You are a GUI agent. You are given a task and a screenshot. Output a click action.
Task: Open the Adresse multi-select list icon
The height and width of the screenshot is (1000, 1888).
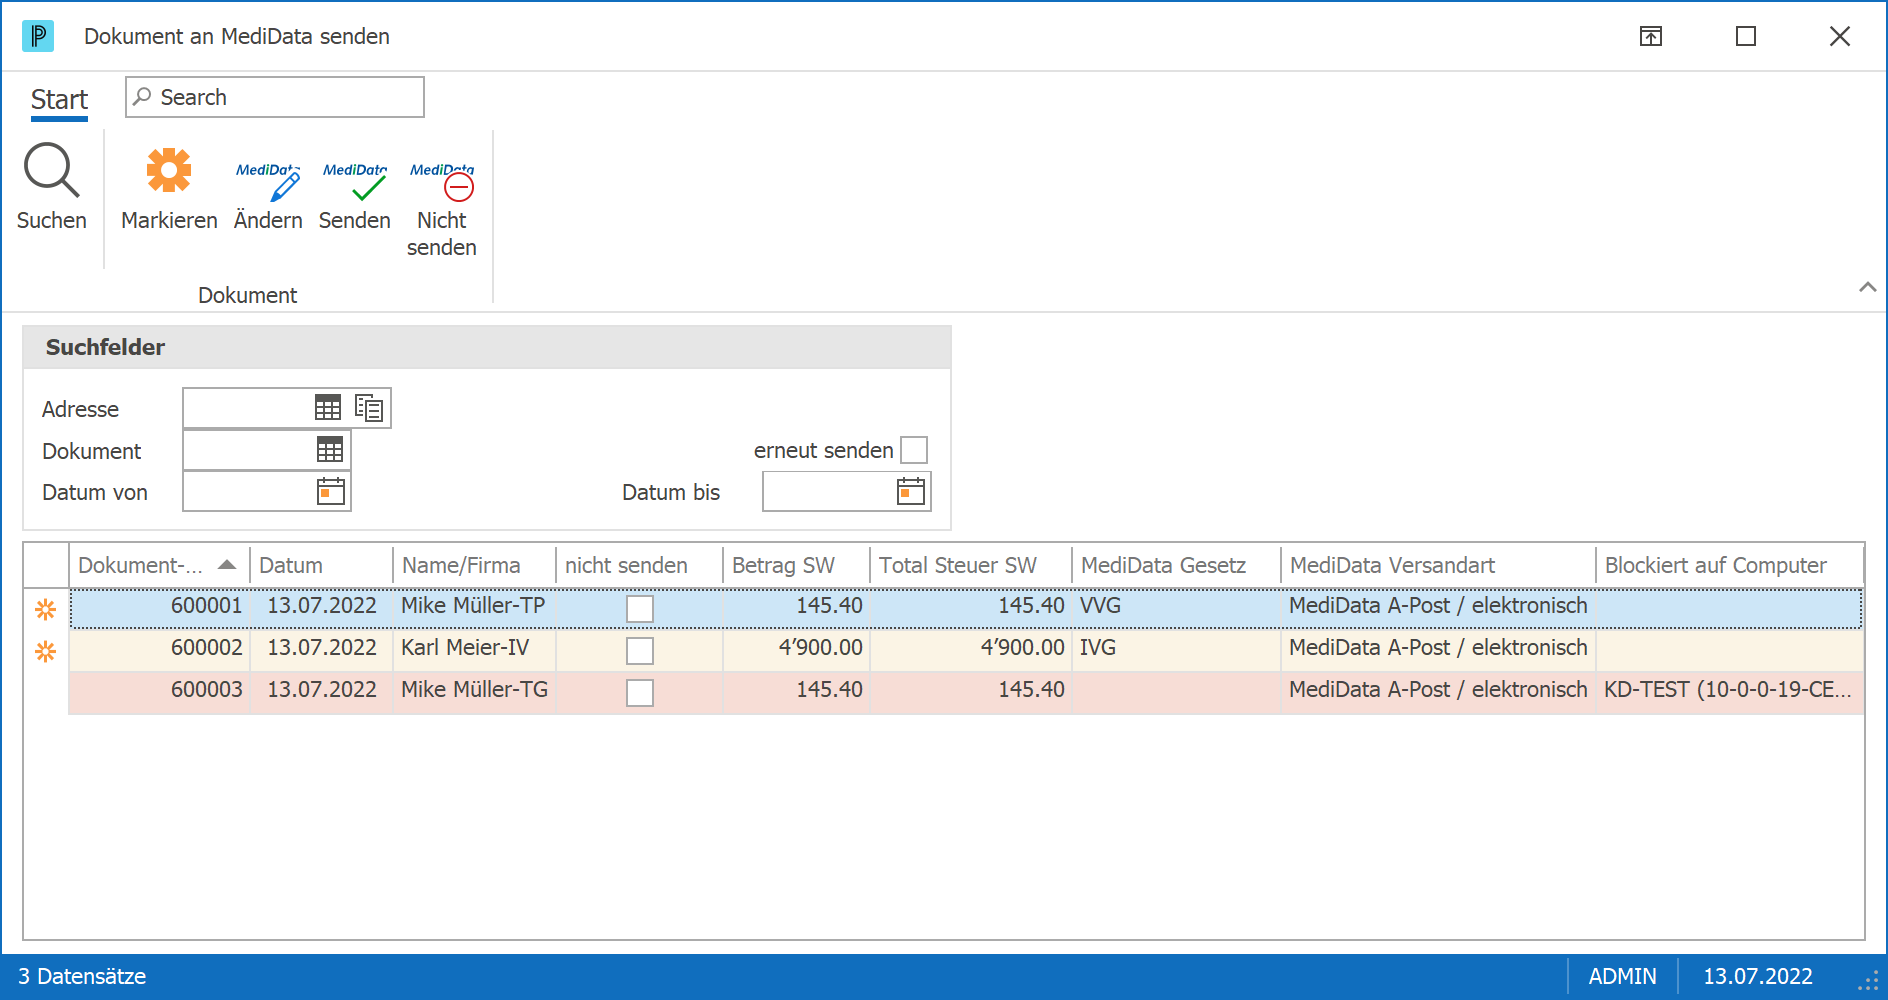click(x=369, y=408)
